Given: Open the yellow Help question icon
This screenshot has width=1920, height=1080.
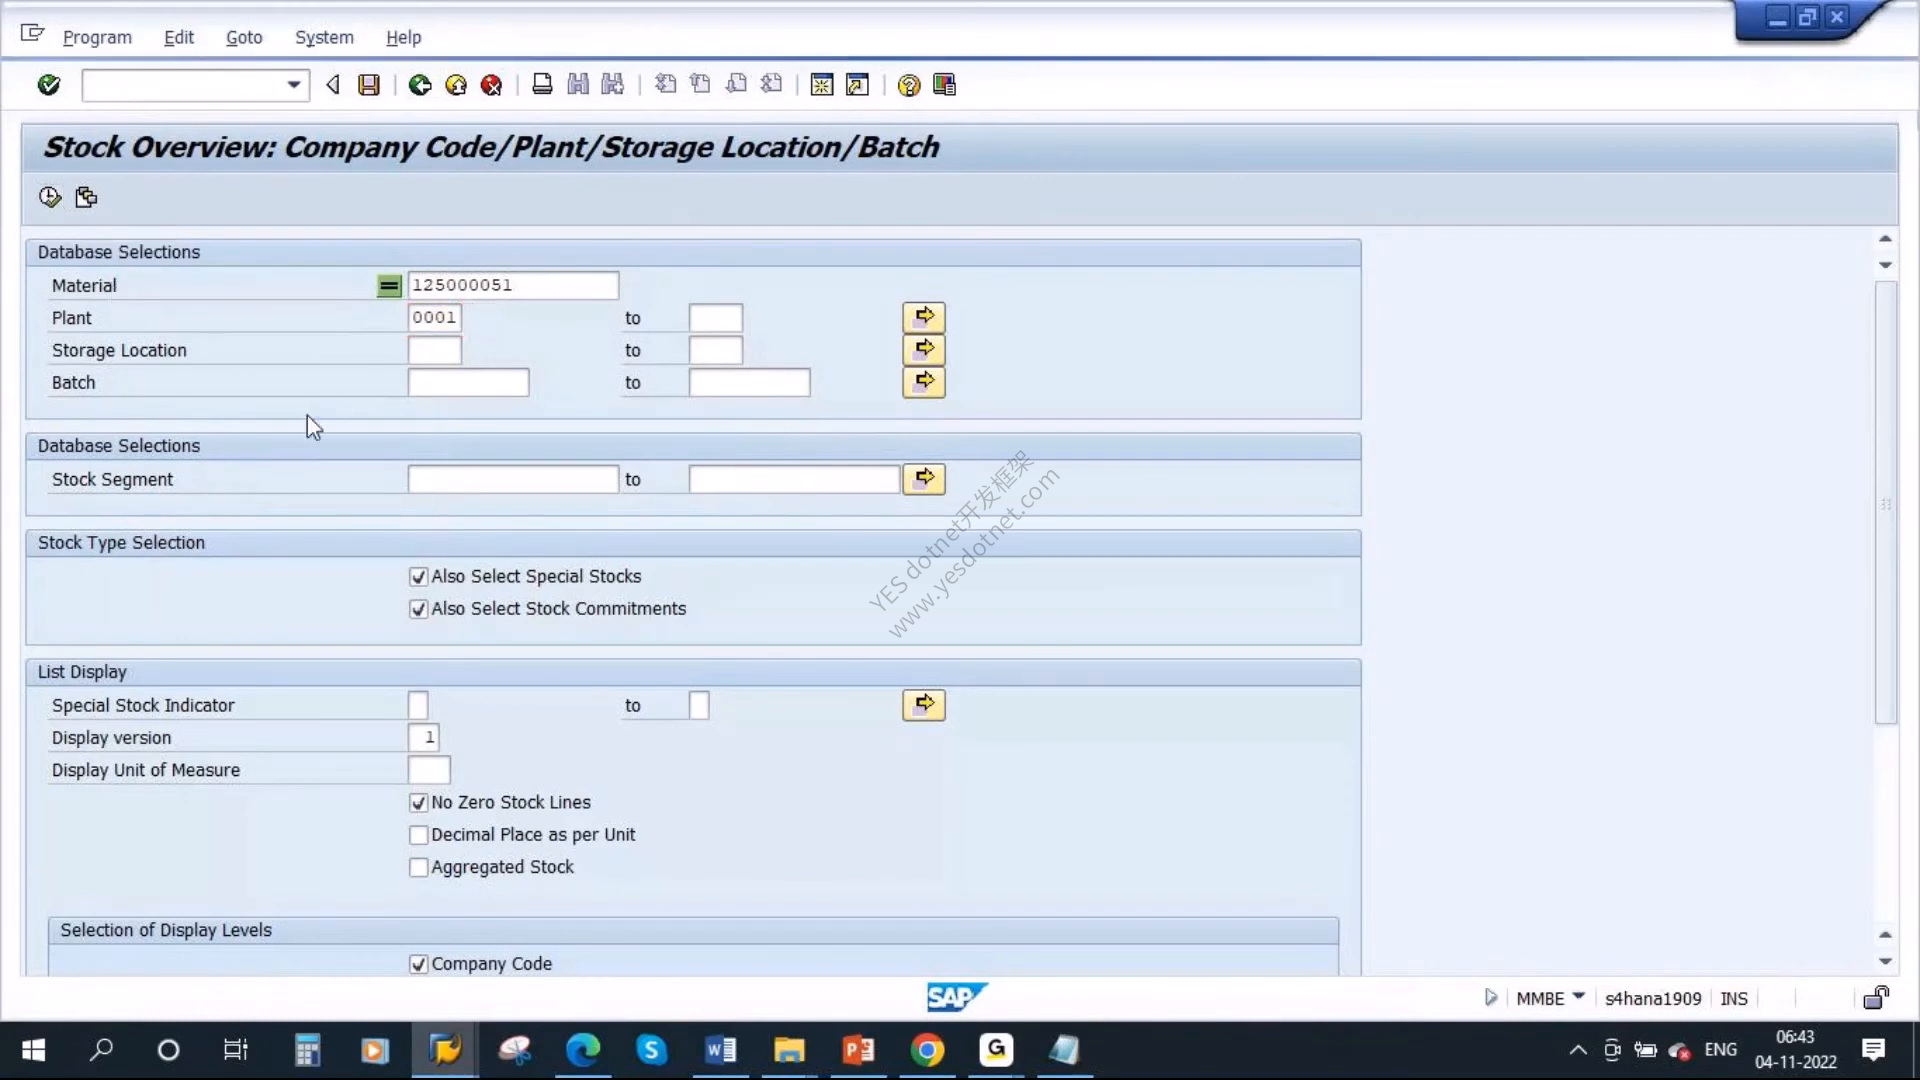Looking at the screenshot, I should (908, 85).
